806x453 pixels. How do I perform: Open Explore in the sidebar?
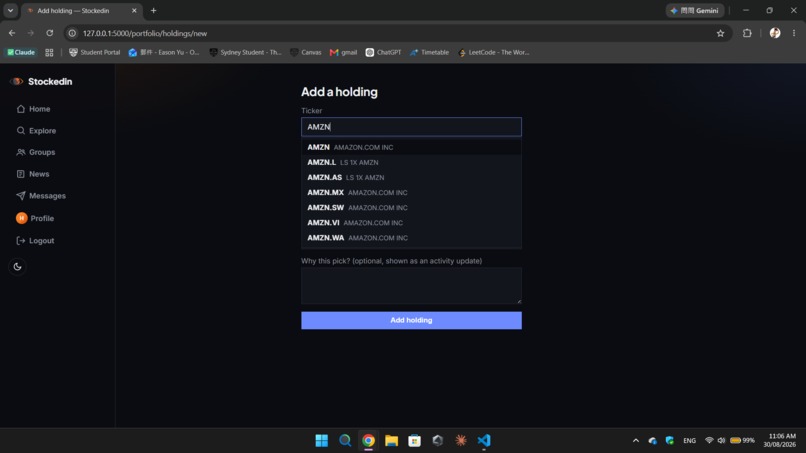coord(36,131)
